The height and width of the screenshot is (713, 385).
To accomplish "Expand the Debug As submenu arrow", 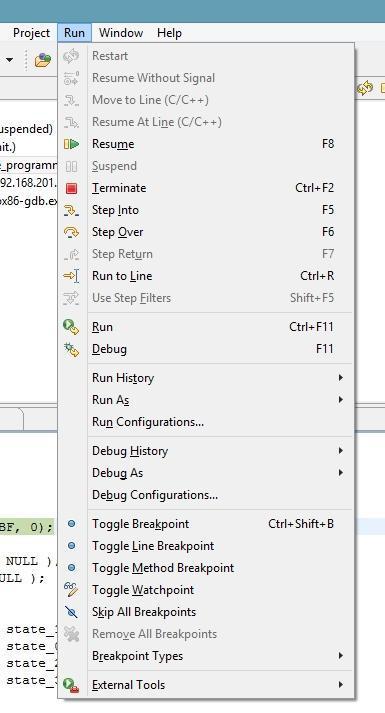I will pos(340,473).
